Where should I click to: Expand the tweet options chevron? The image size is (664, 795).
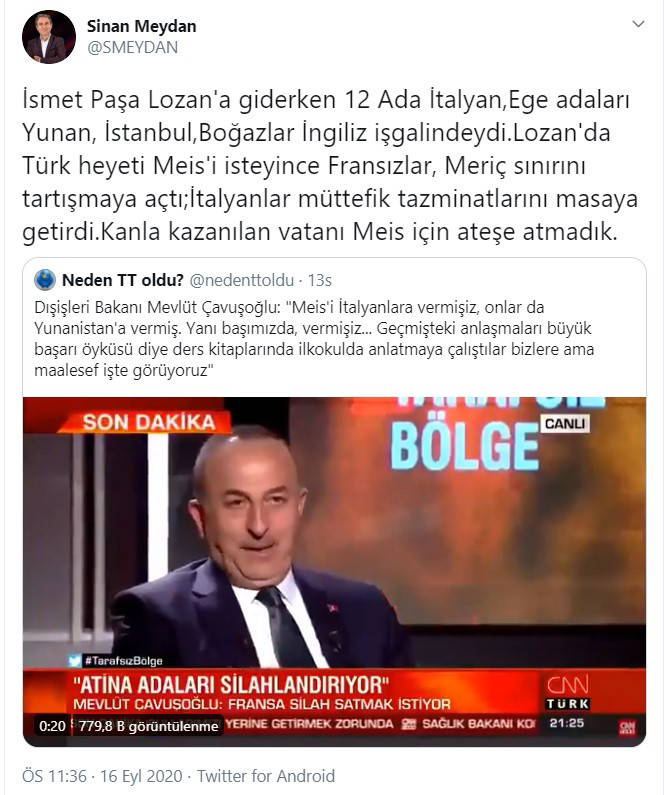click(639, 24)
